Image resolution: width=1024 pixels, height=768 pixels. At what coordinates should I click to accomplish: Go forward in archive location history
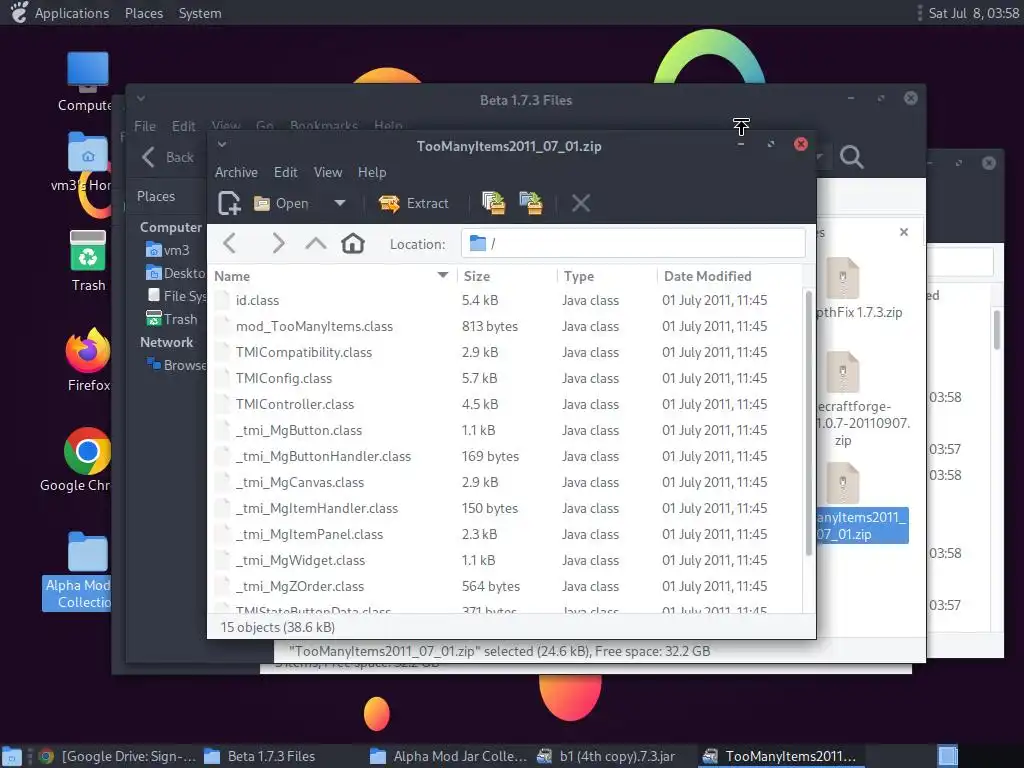278,244
